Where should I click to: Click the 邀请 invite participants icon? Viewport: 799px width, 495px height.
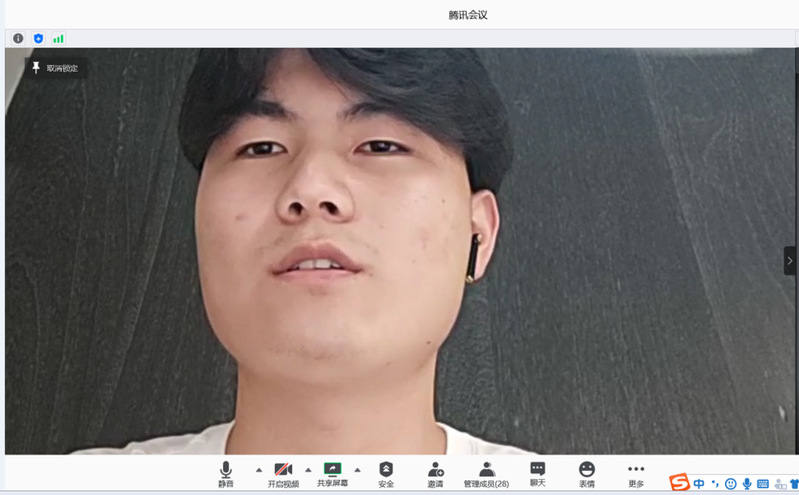tap(435, 472)
